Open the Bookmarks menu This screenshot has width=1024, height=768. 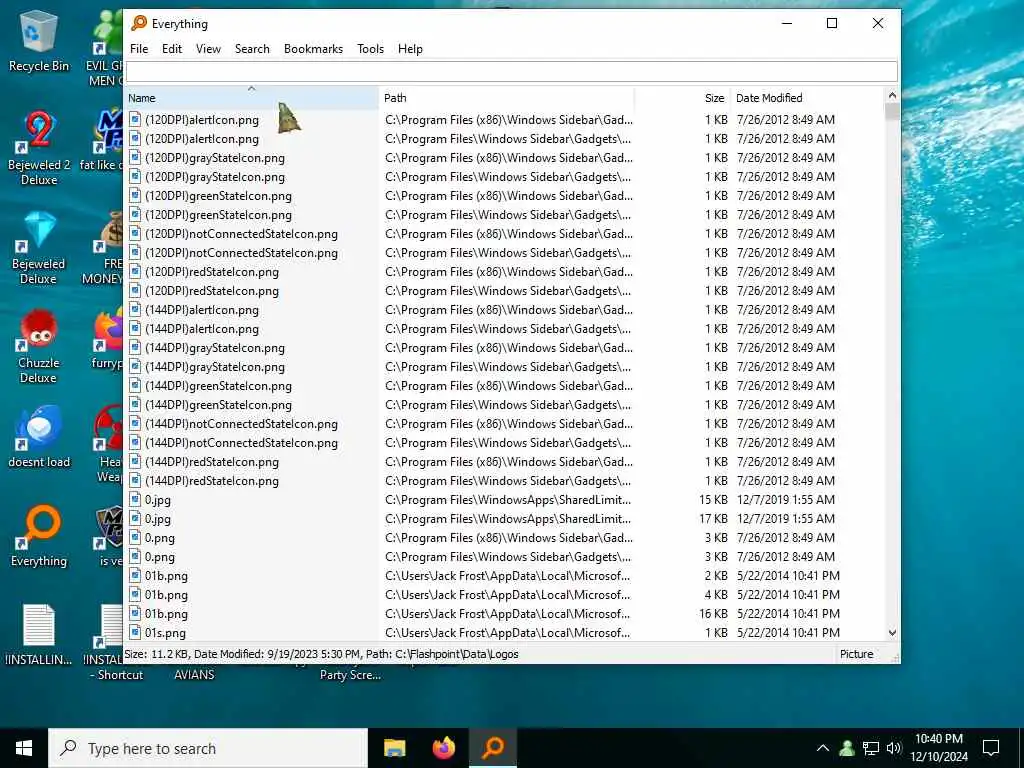click(x=313, y=49)
